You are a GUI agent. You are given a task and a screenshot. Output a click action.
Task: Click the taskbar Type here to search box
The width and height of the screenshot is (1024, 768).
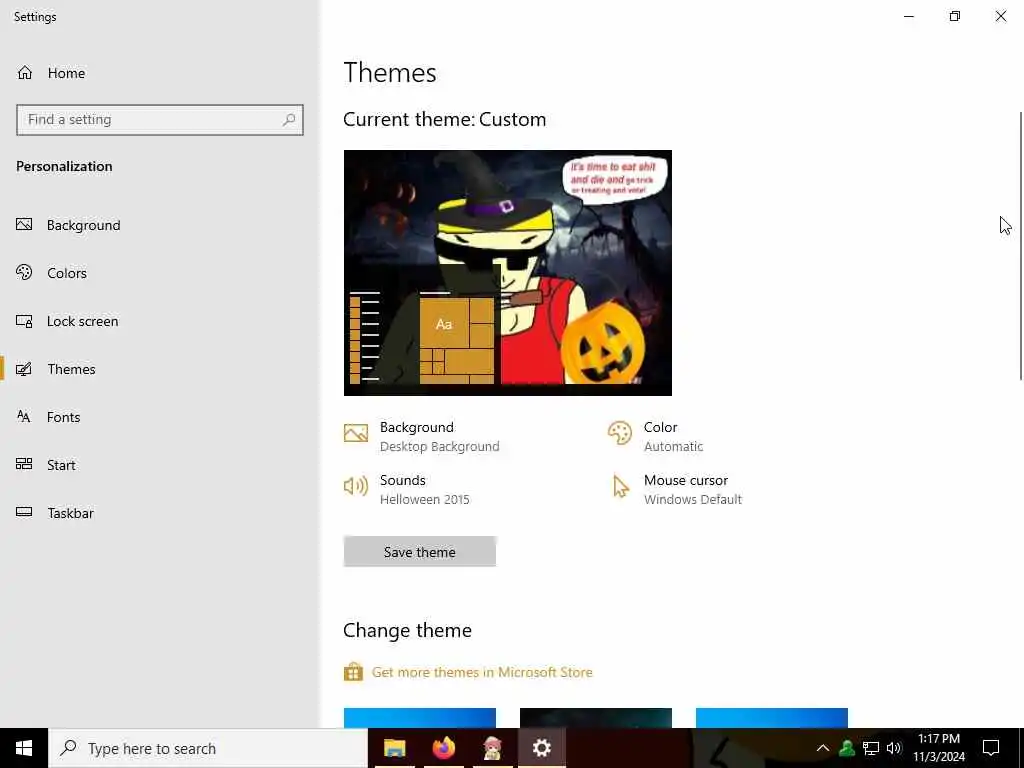[x=208, y=748]
